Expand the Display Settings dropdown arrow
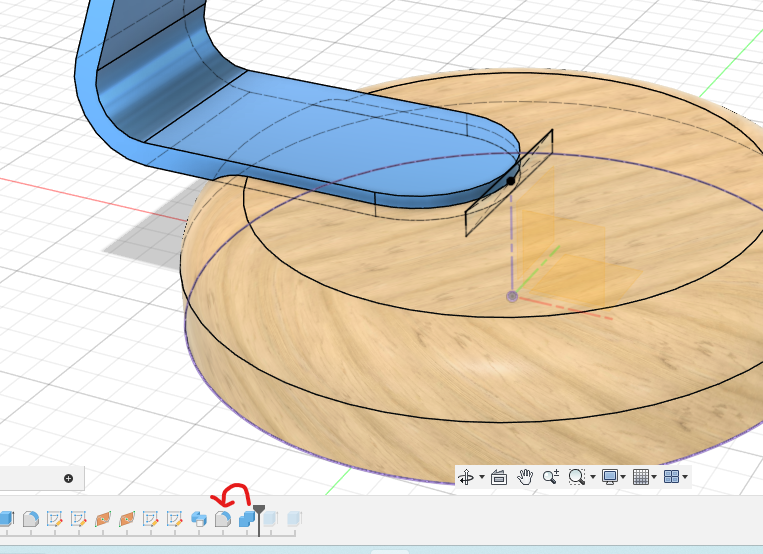 pos(624,478)
